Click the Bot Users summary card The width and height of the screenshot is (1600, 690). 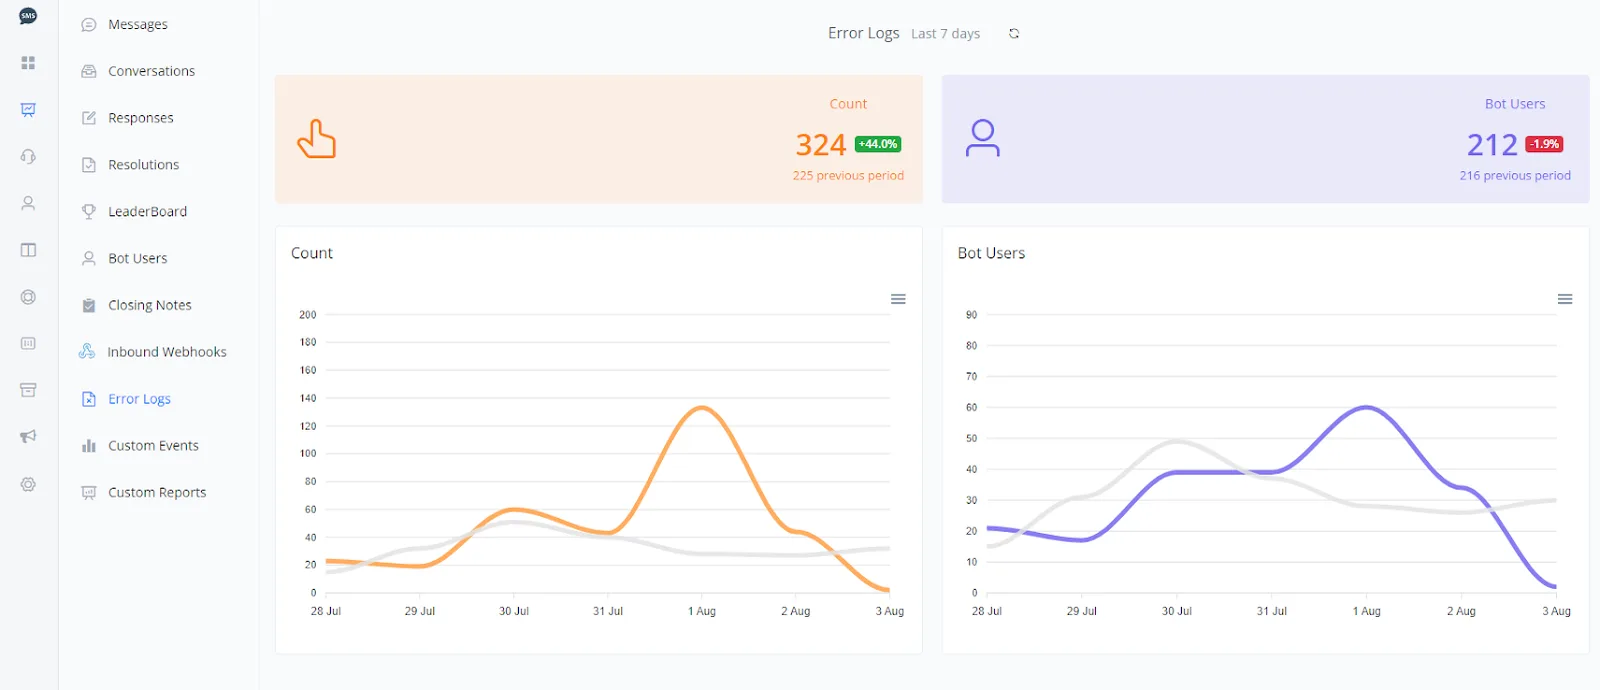pos(1265,139)
